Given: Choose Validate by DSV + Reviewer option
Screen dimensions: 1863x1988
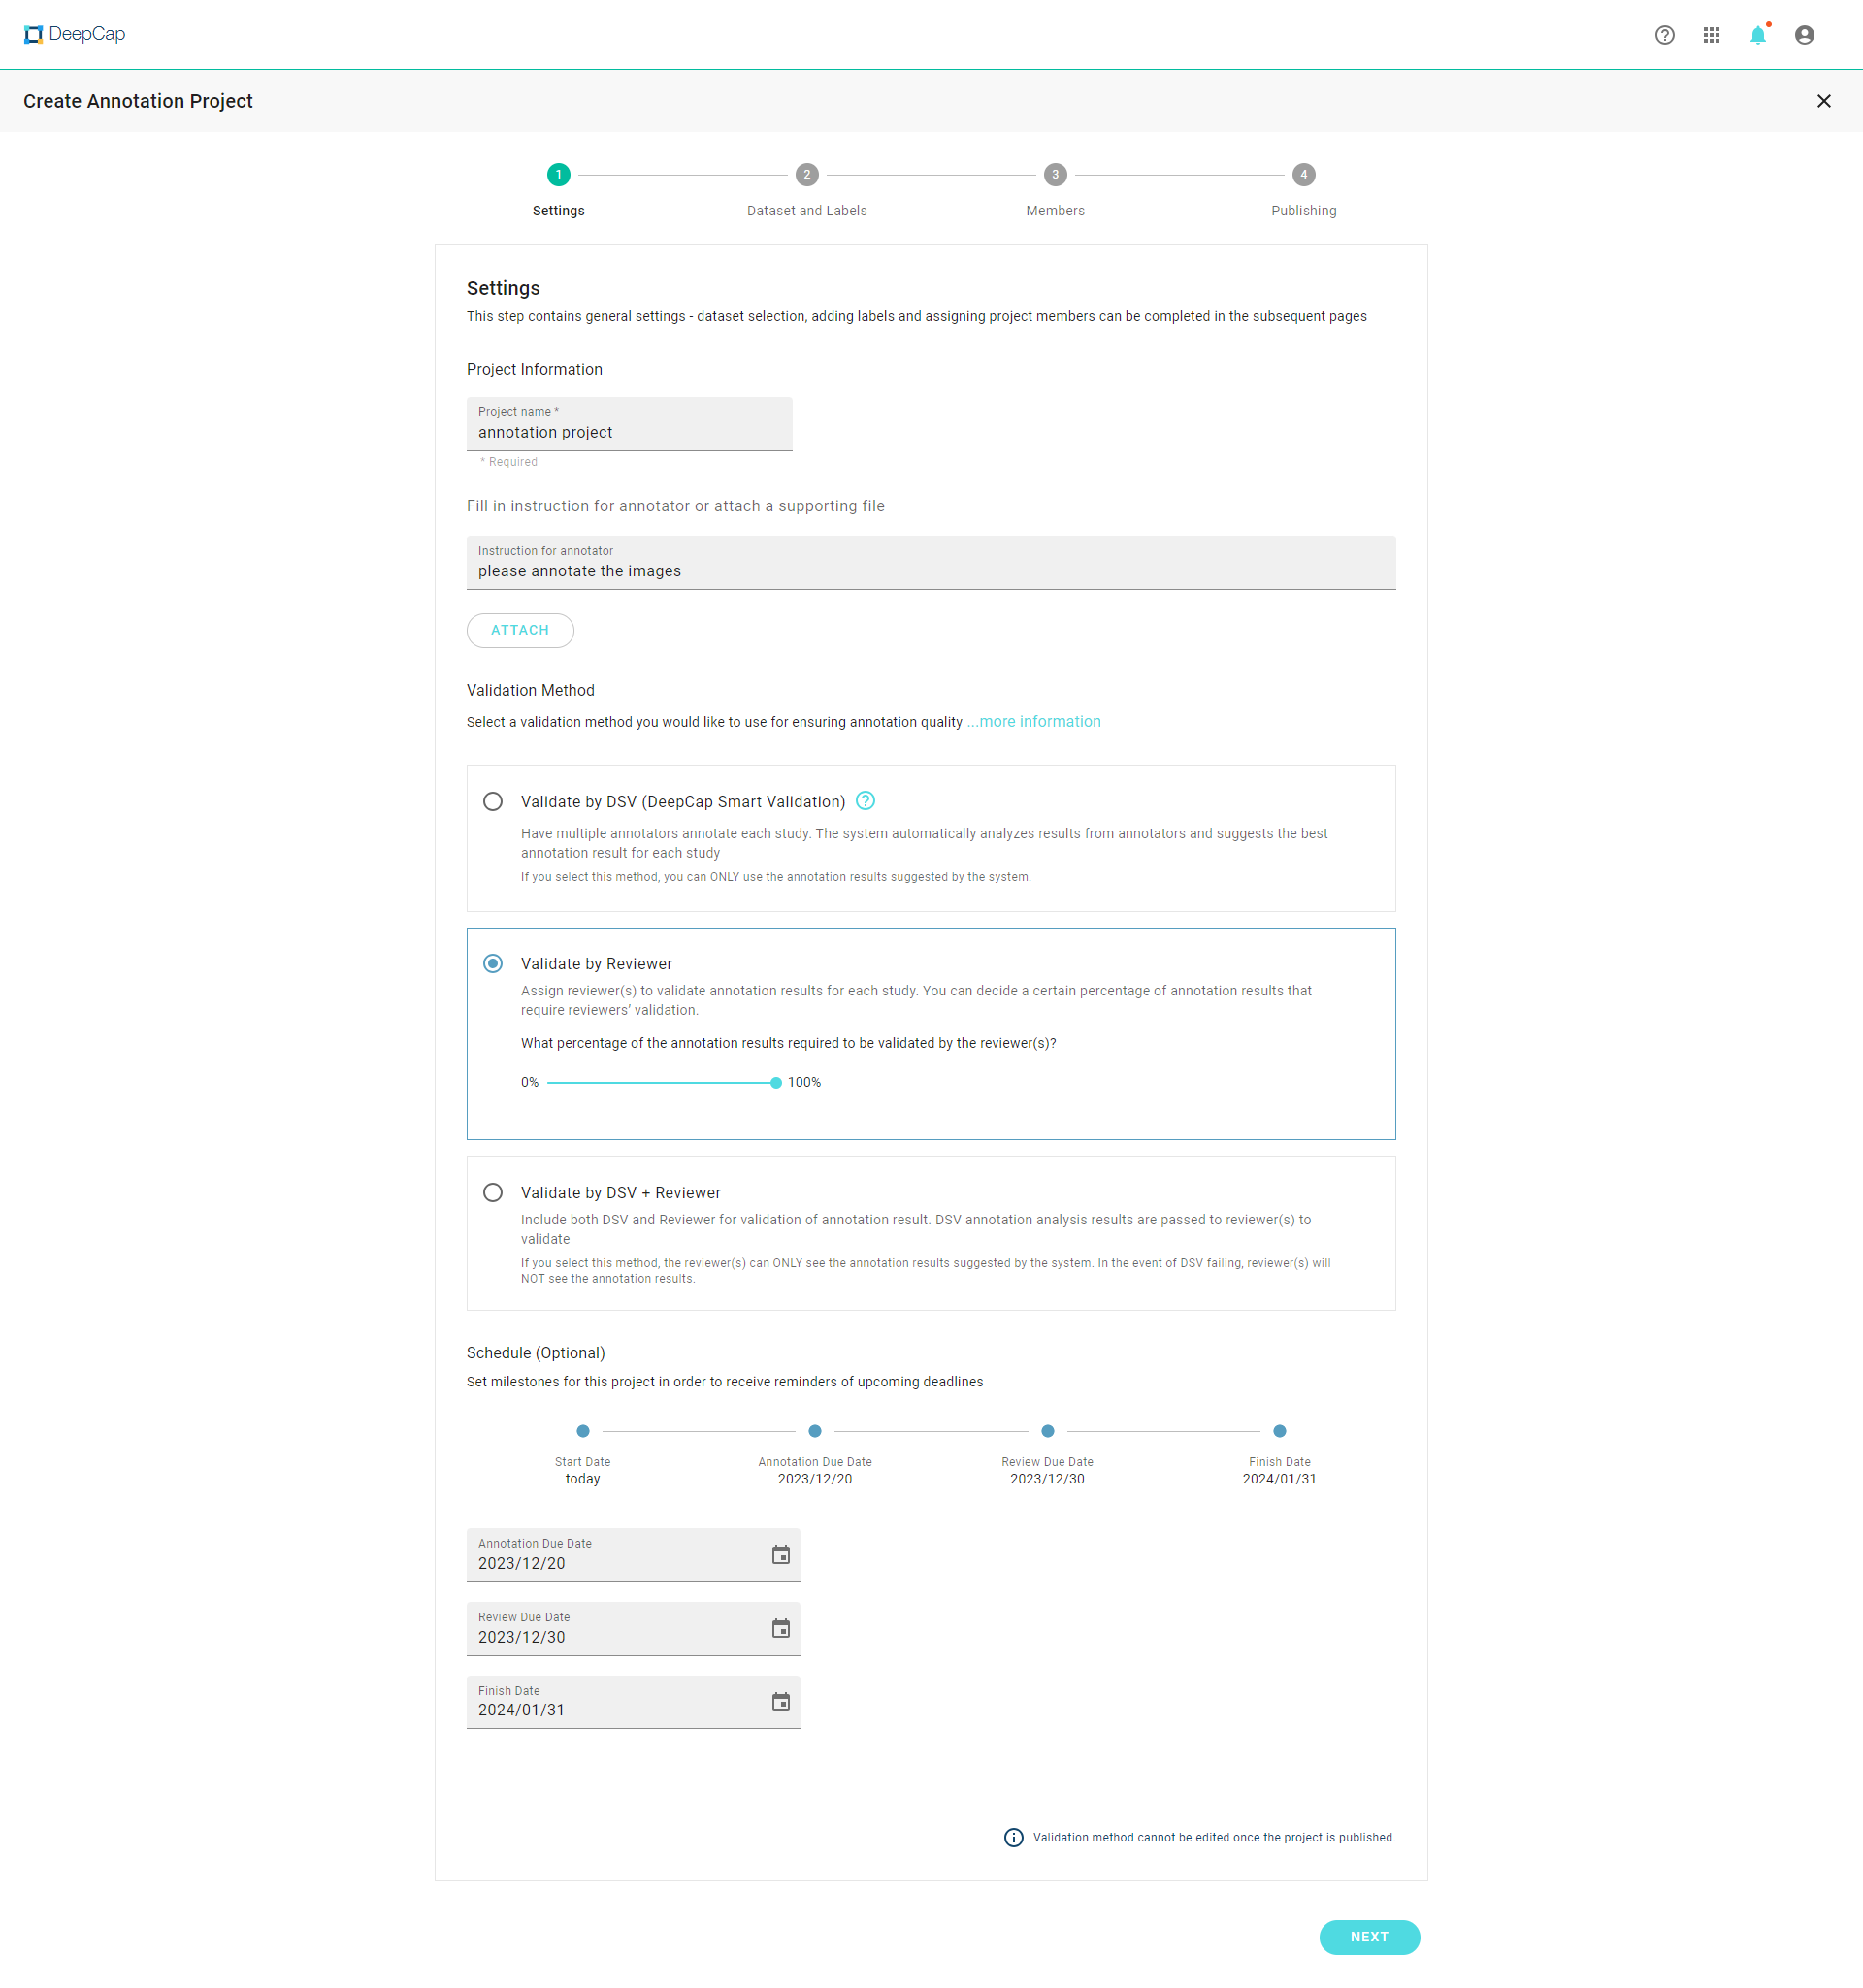Looking at the screenshot, I should [493, 1193].
